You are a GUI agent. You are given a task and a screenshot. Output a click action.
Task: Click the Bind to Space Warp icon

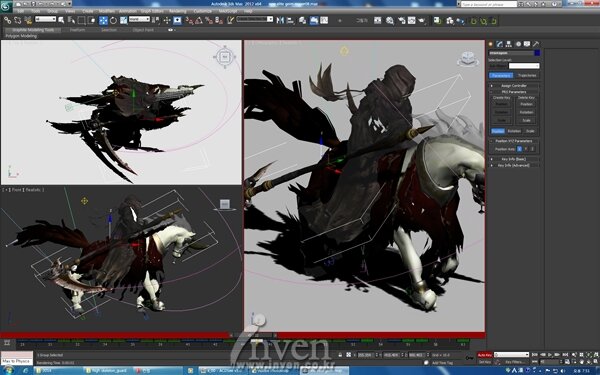[28, 20]
